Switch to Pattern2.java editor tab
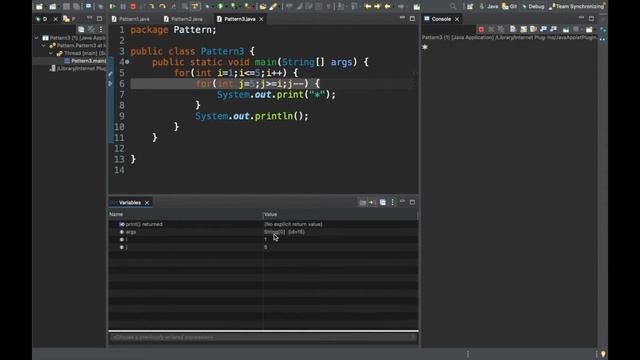Screen dimensions: 640x360 tap(183, 19)
